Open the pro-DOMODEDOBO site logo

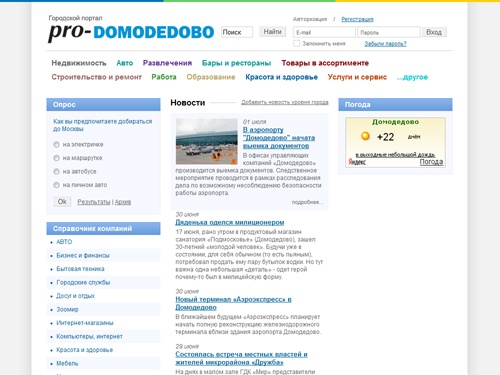pos(131,32)
